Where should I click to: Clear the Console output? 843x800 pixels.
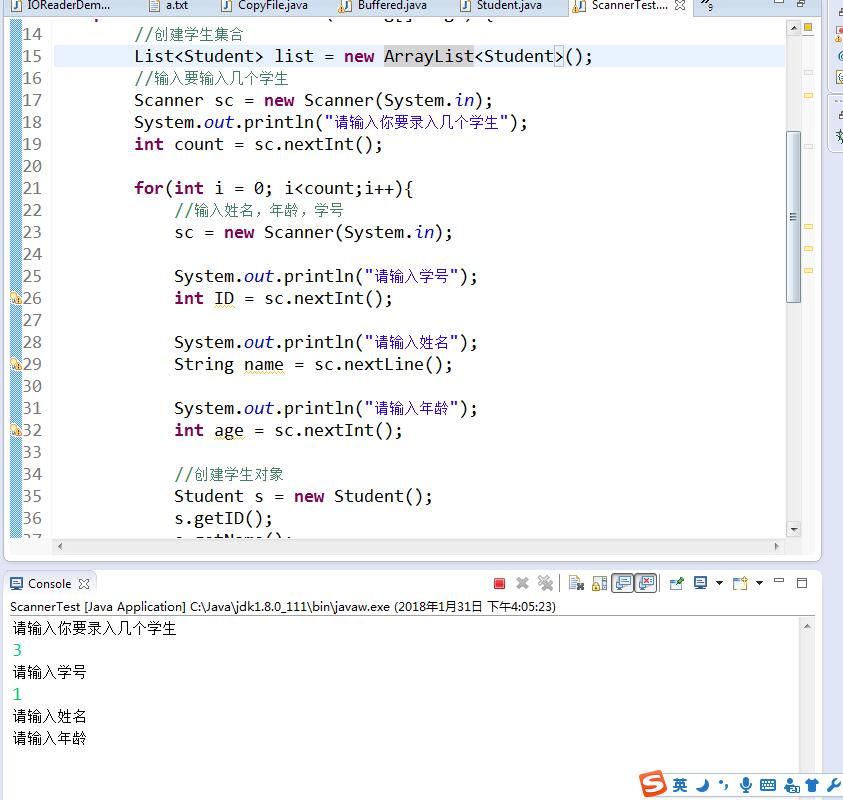[x=576, y=583]
